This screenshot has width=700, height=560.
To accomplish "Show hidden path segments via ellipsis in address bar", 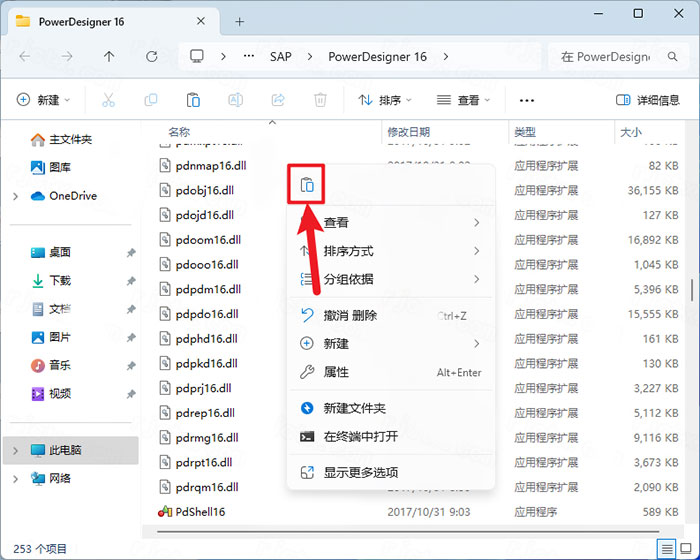I will [x=249, y=56].
